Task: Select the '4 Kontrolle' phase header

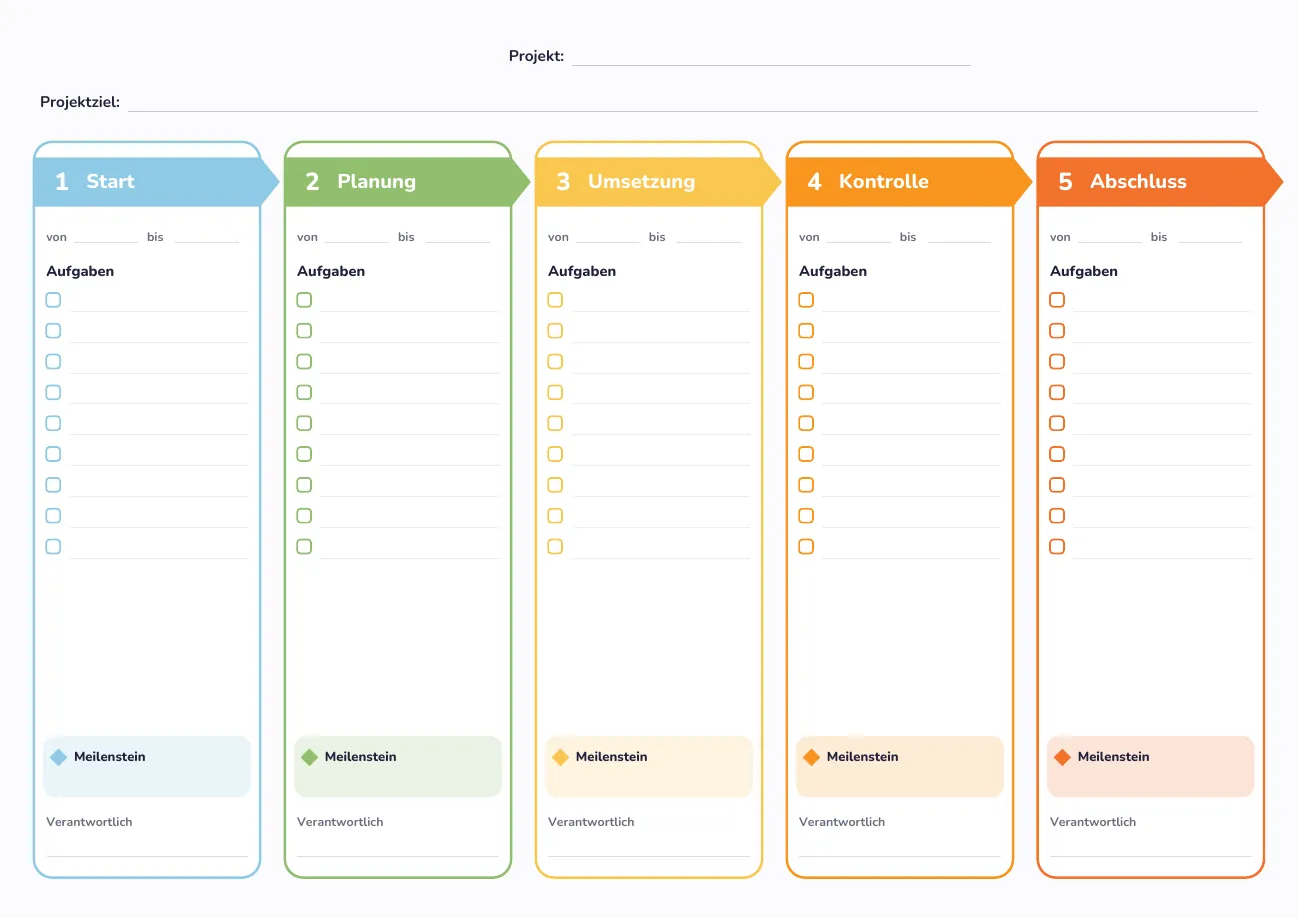Action: 910,182
